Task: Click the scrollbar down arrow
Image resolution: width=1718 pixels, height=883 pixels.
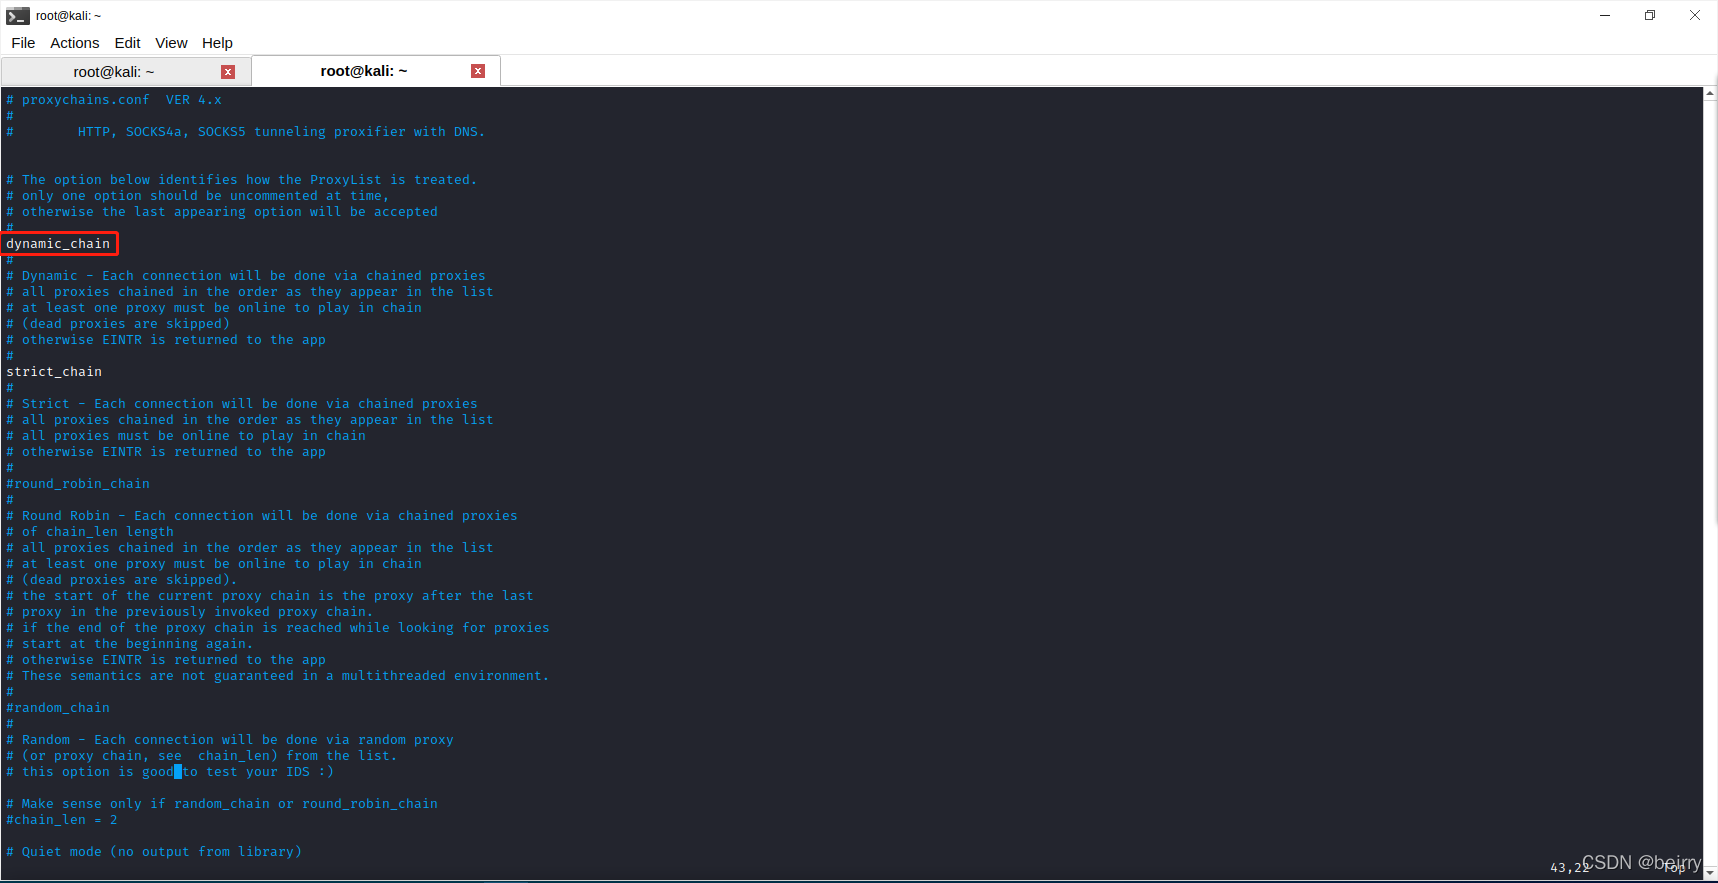Action: click(1710, 872)
